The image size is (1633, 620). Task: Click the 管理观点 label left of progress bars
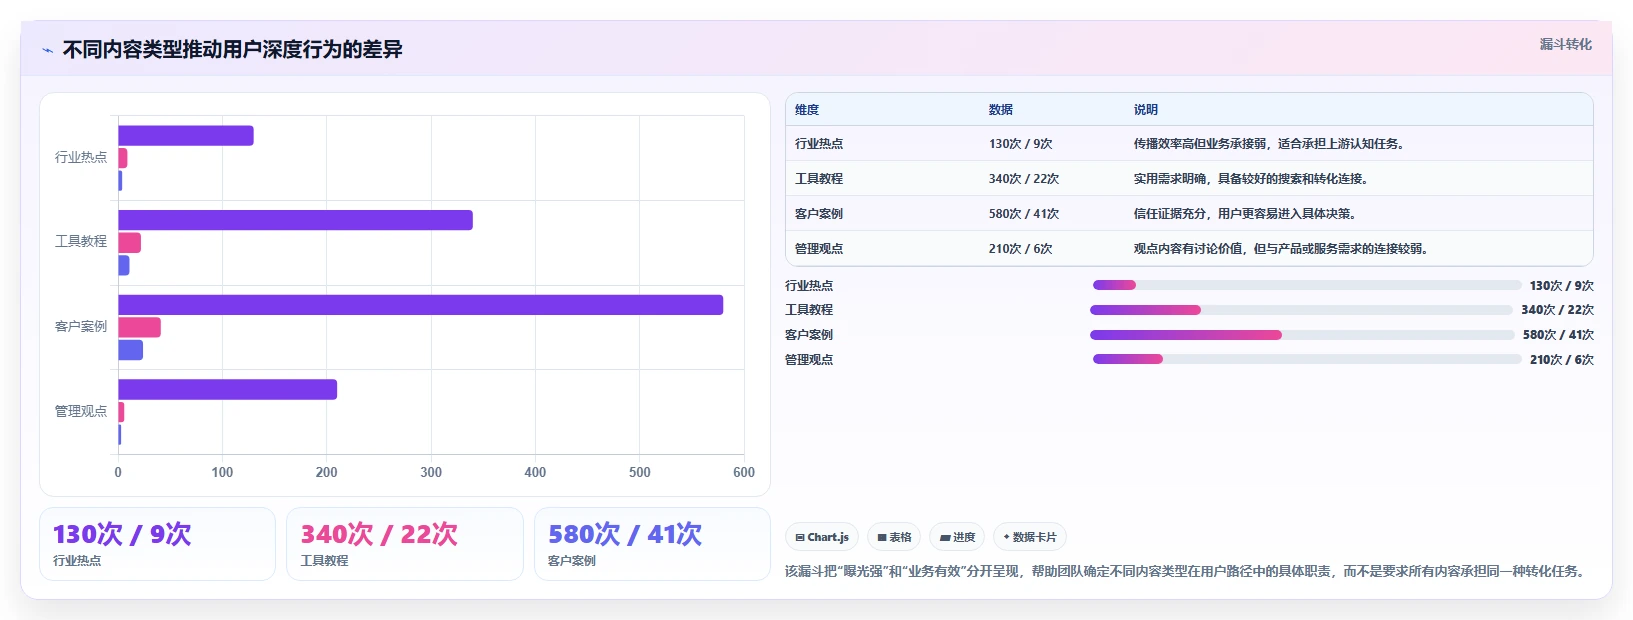pos(809,360)
